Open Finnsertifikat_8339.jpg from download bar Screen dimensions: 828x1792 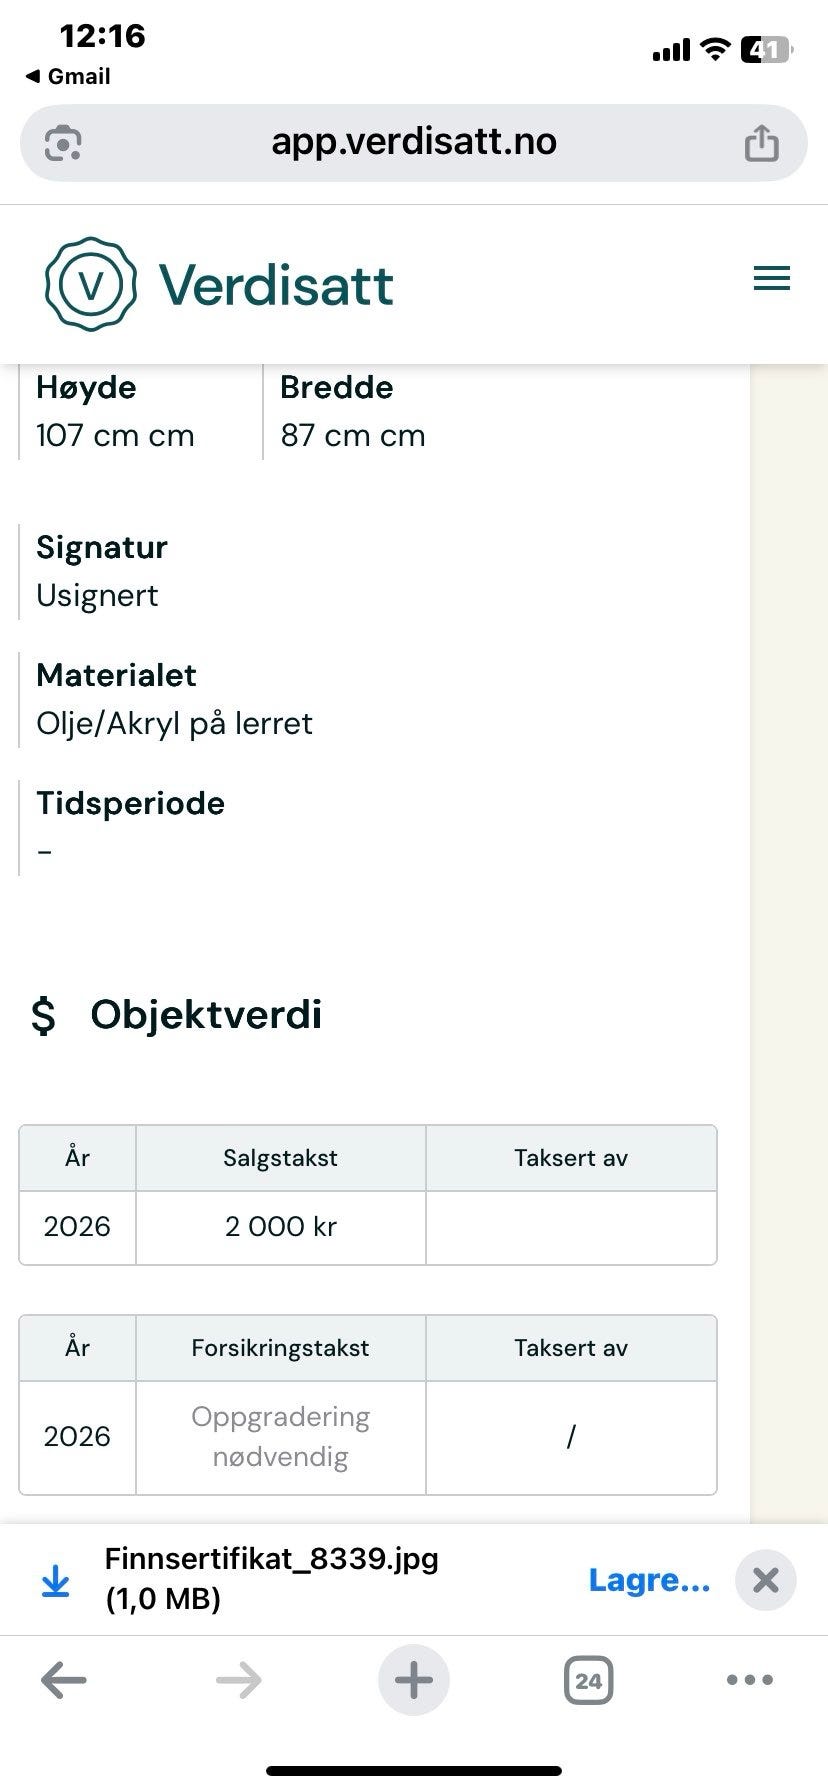pos(271,1578)
